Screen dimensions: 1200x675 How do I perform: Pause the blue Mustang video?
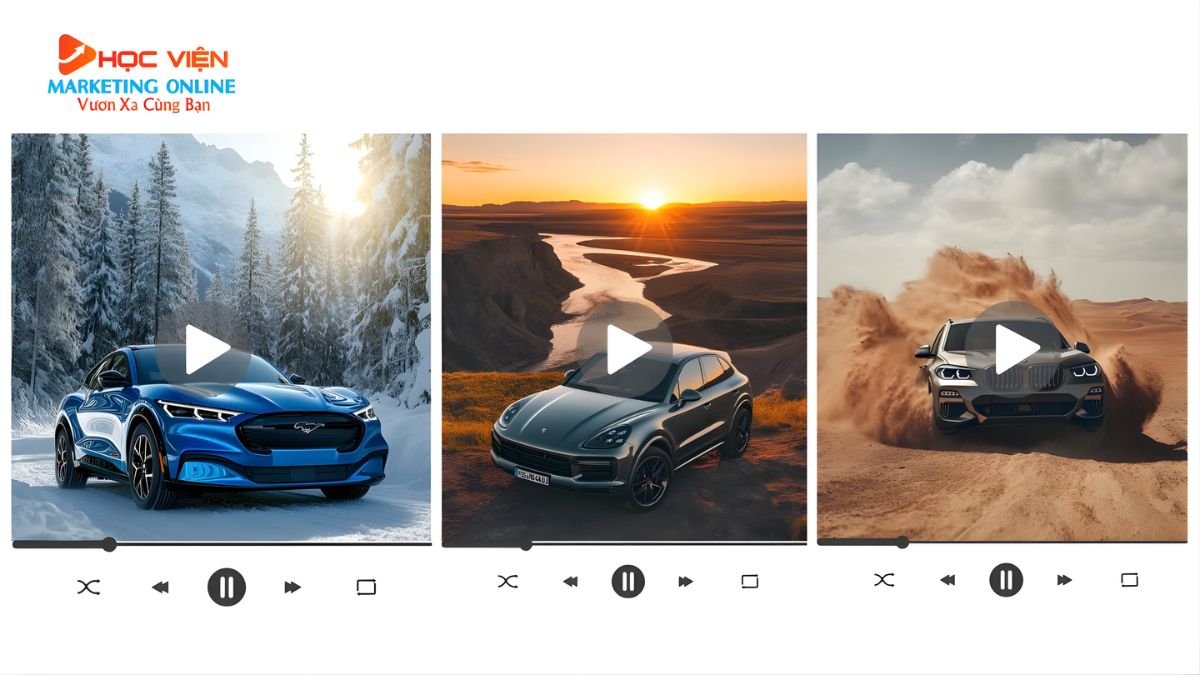click(227, 587)
